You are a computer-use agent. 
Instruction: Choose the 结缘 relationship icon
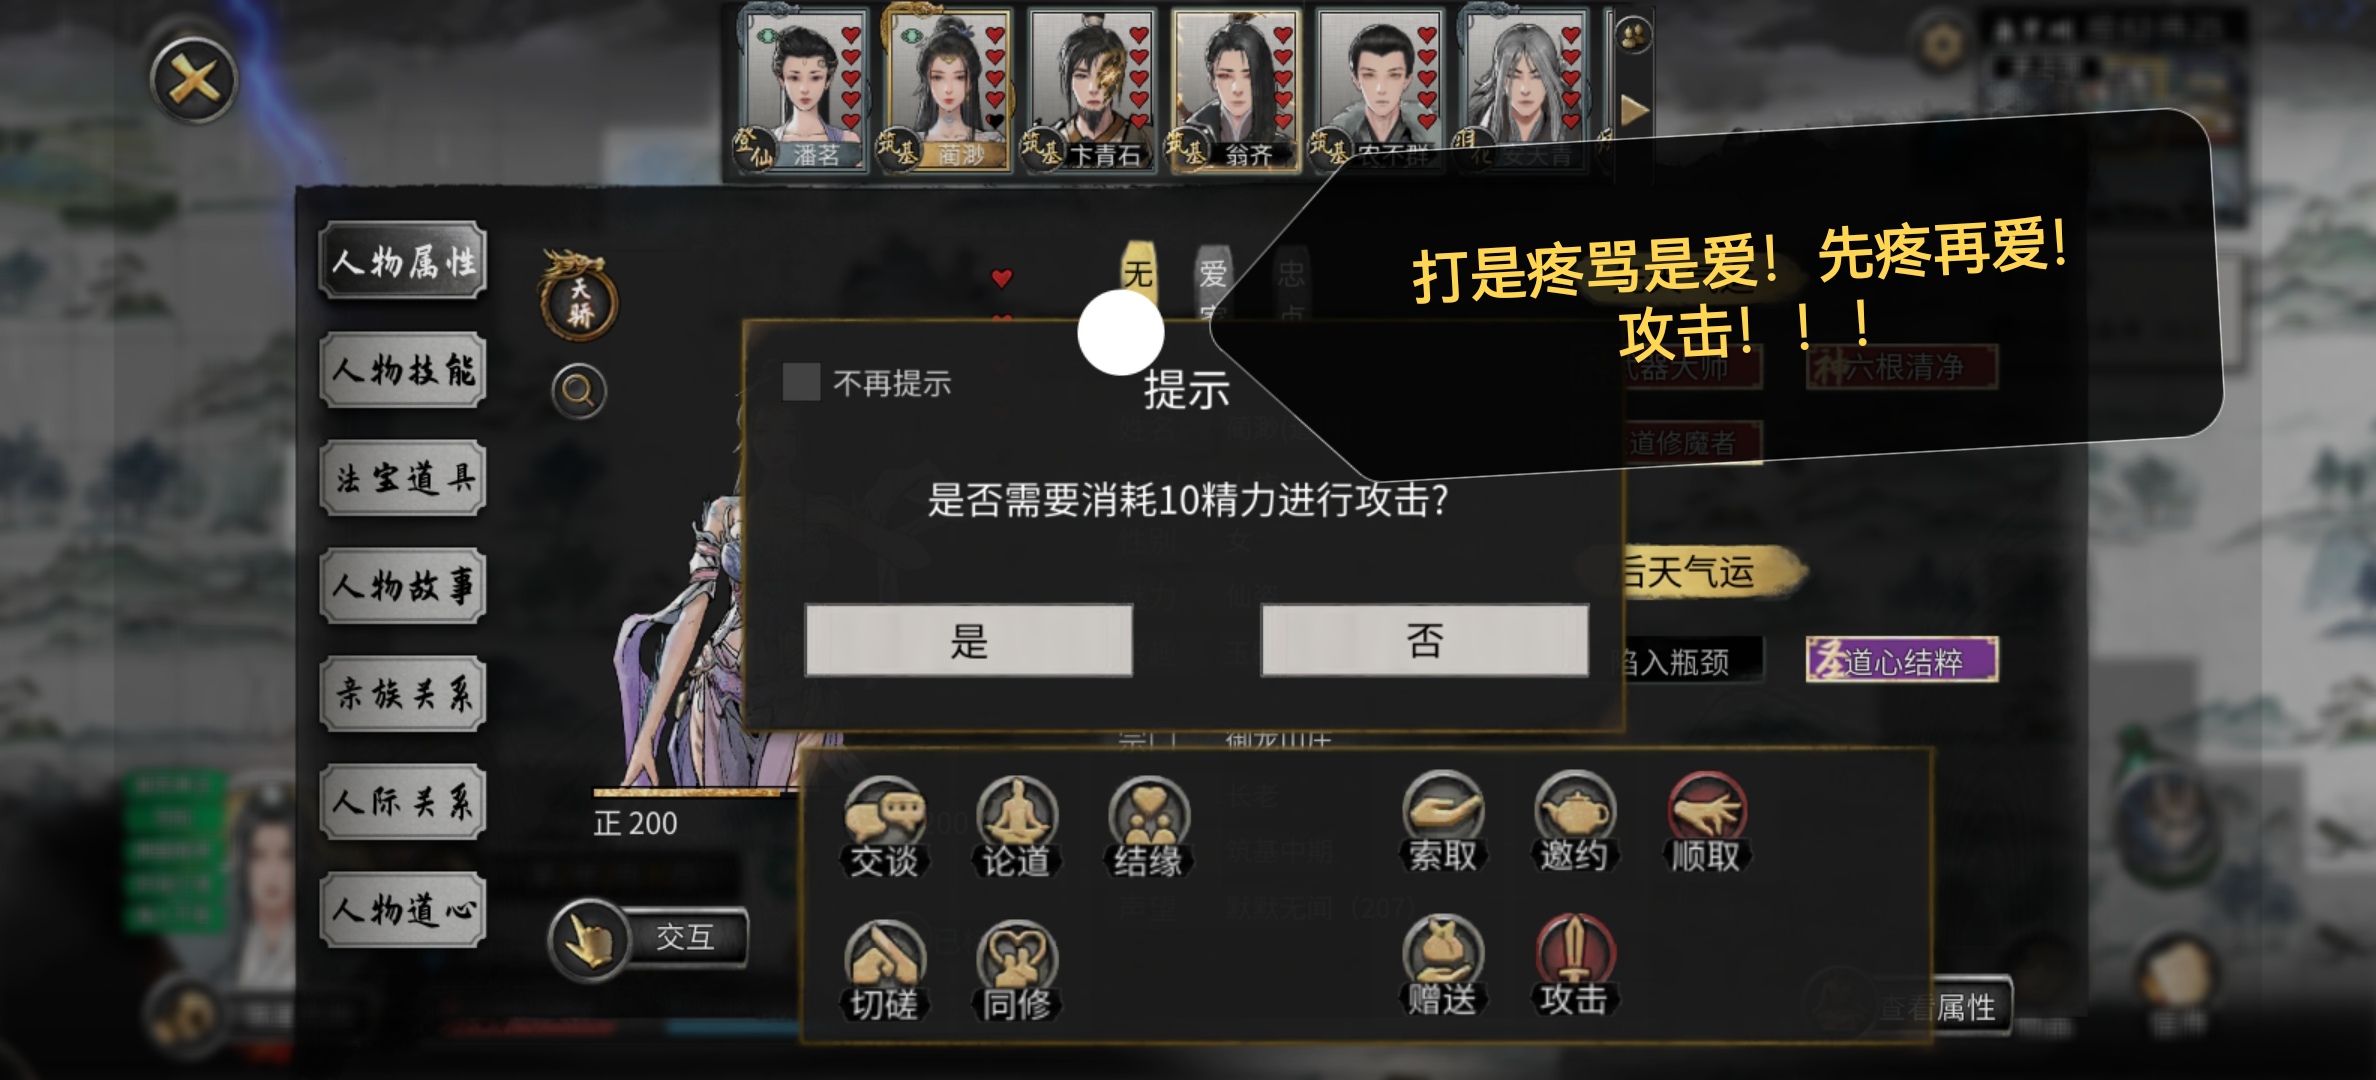coord(1148,829)
